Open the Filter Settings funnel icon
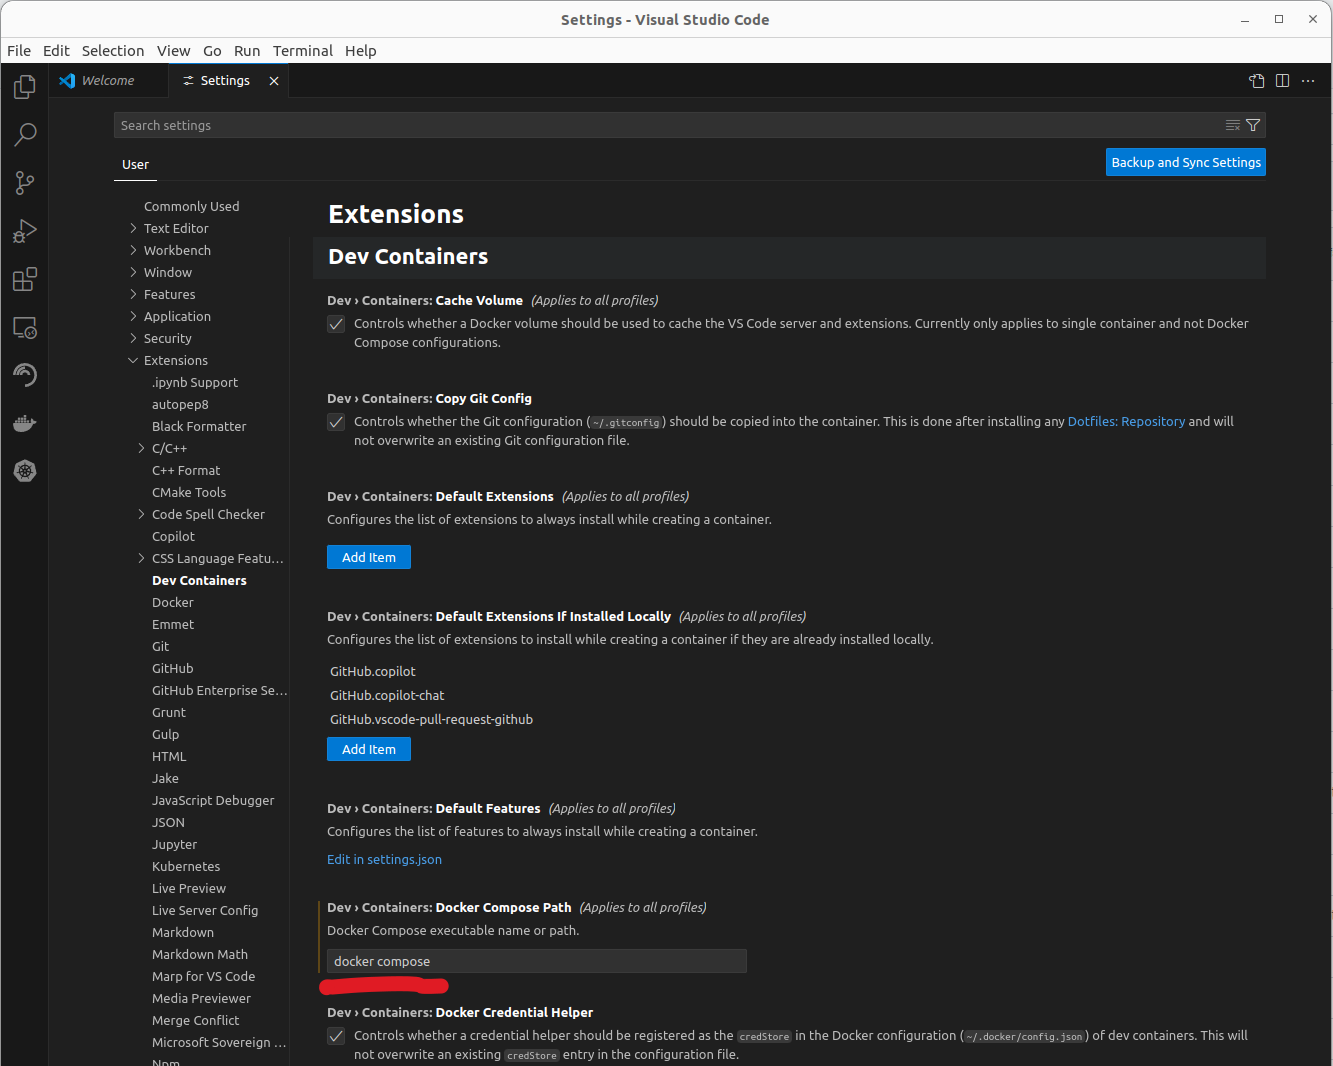The height and width of the screenshot is (1066, 1333). coord(1254,125)
